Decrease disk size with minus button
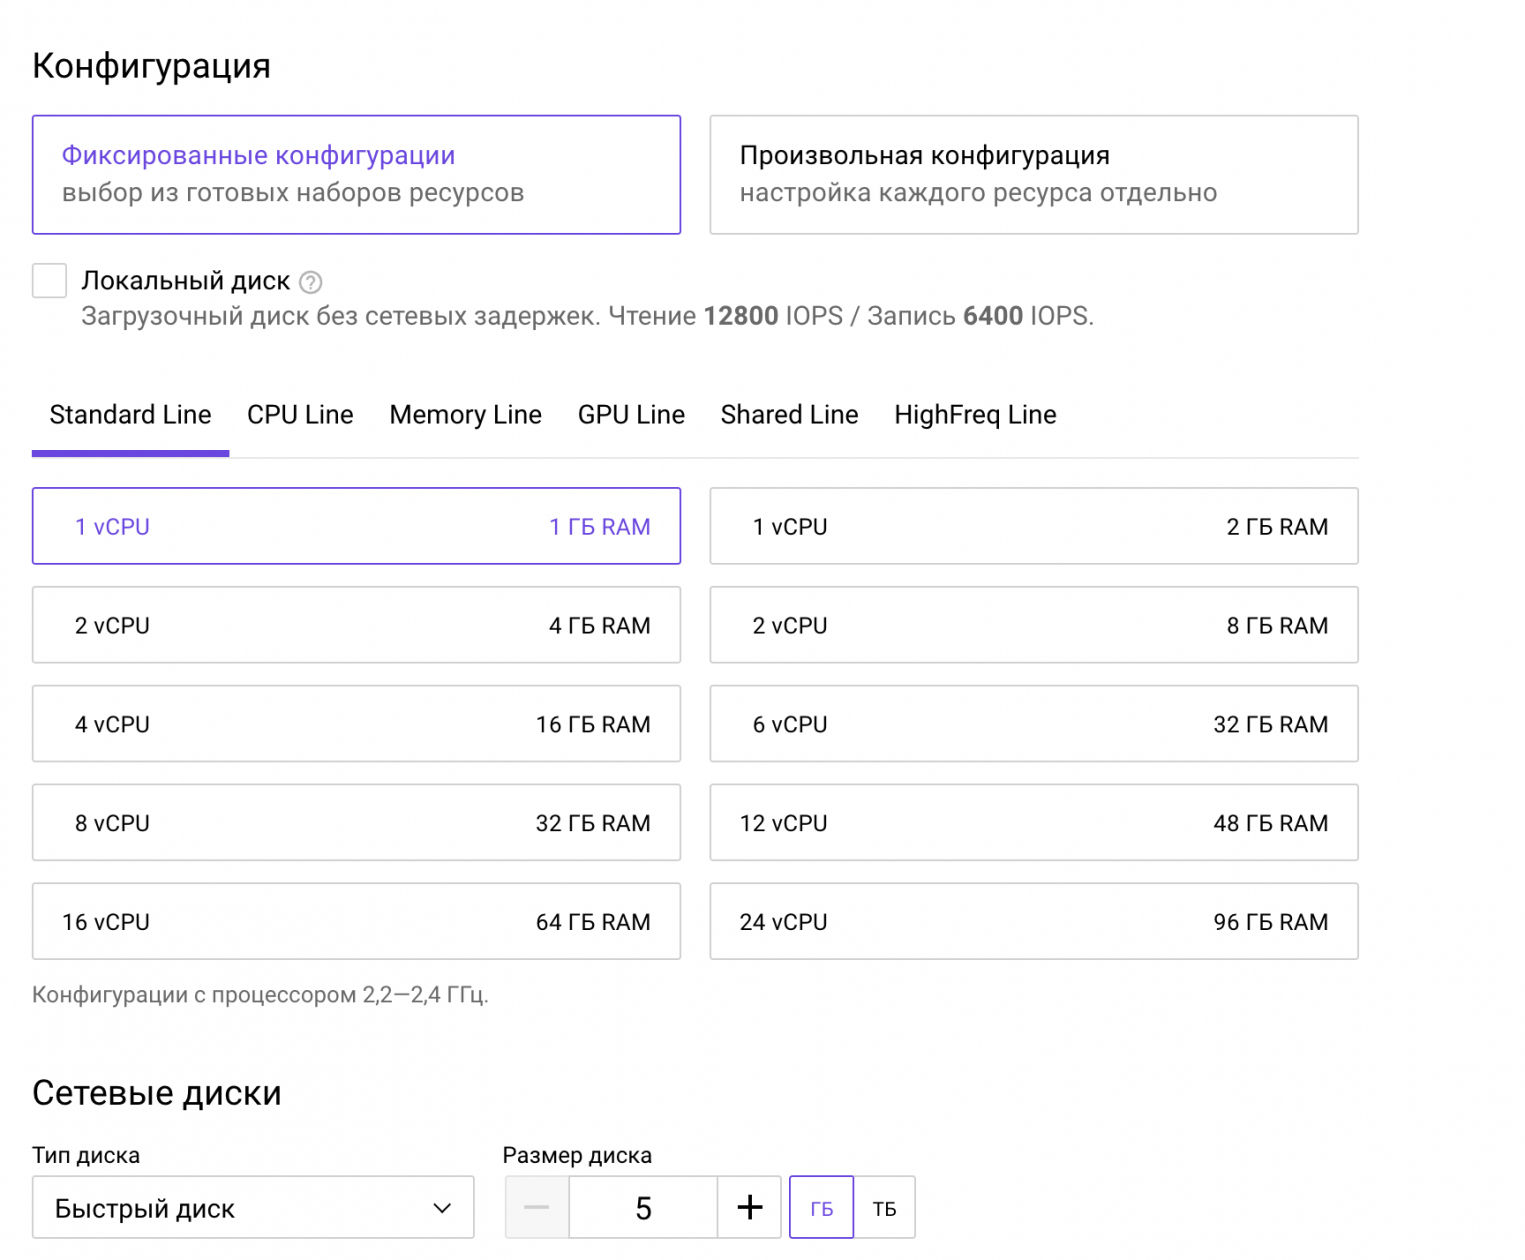This screenshot has width=1525, height=1260. click(x=537, y=1207)
